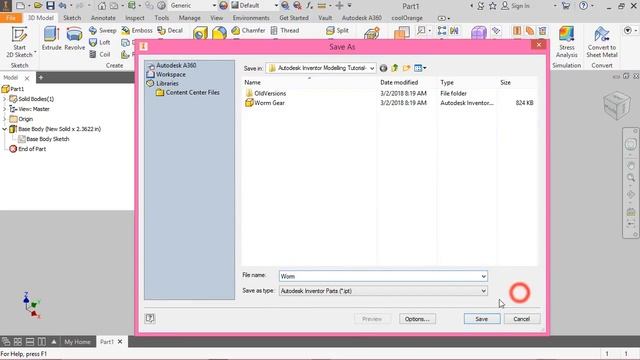The height and width of the screenshot is (360, 640).
Task: Expand the View: Master node
Action: [x=4, y=109]
